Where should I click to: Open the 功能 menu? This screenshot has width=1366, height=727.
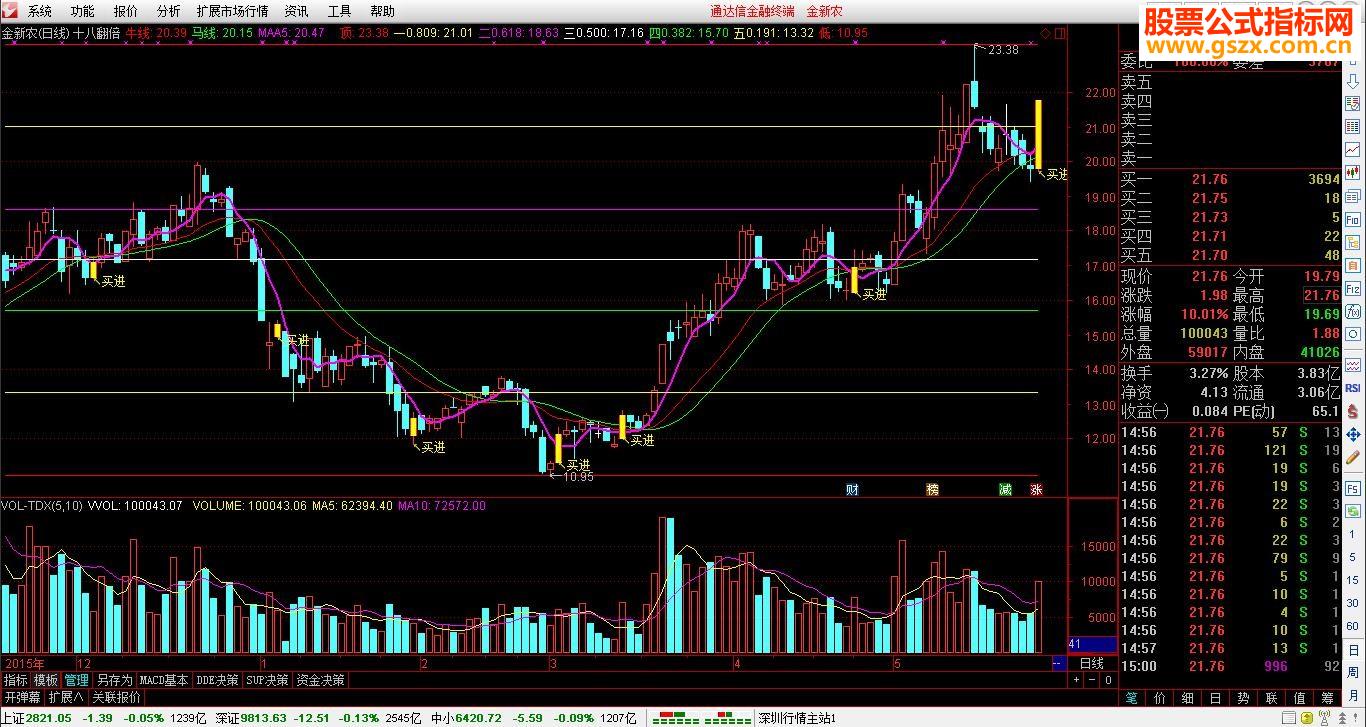[83, 11]
